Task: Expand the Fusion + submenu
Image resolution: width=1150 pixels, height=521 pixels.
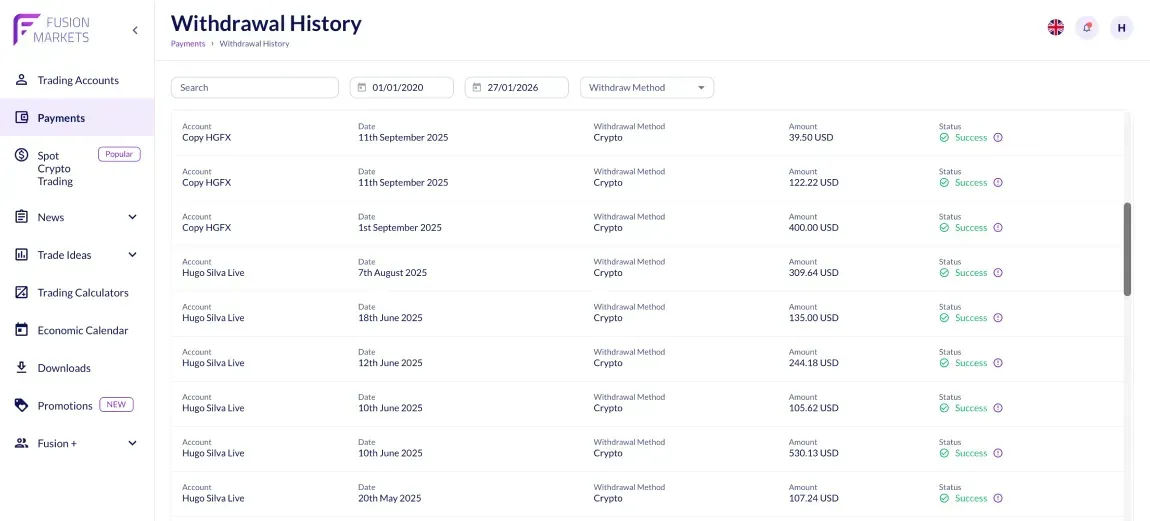Action: (x=133, y=443)
